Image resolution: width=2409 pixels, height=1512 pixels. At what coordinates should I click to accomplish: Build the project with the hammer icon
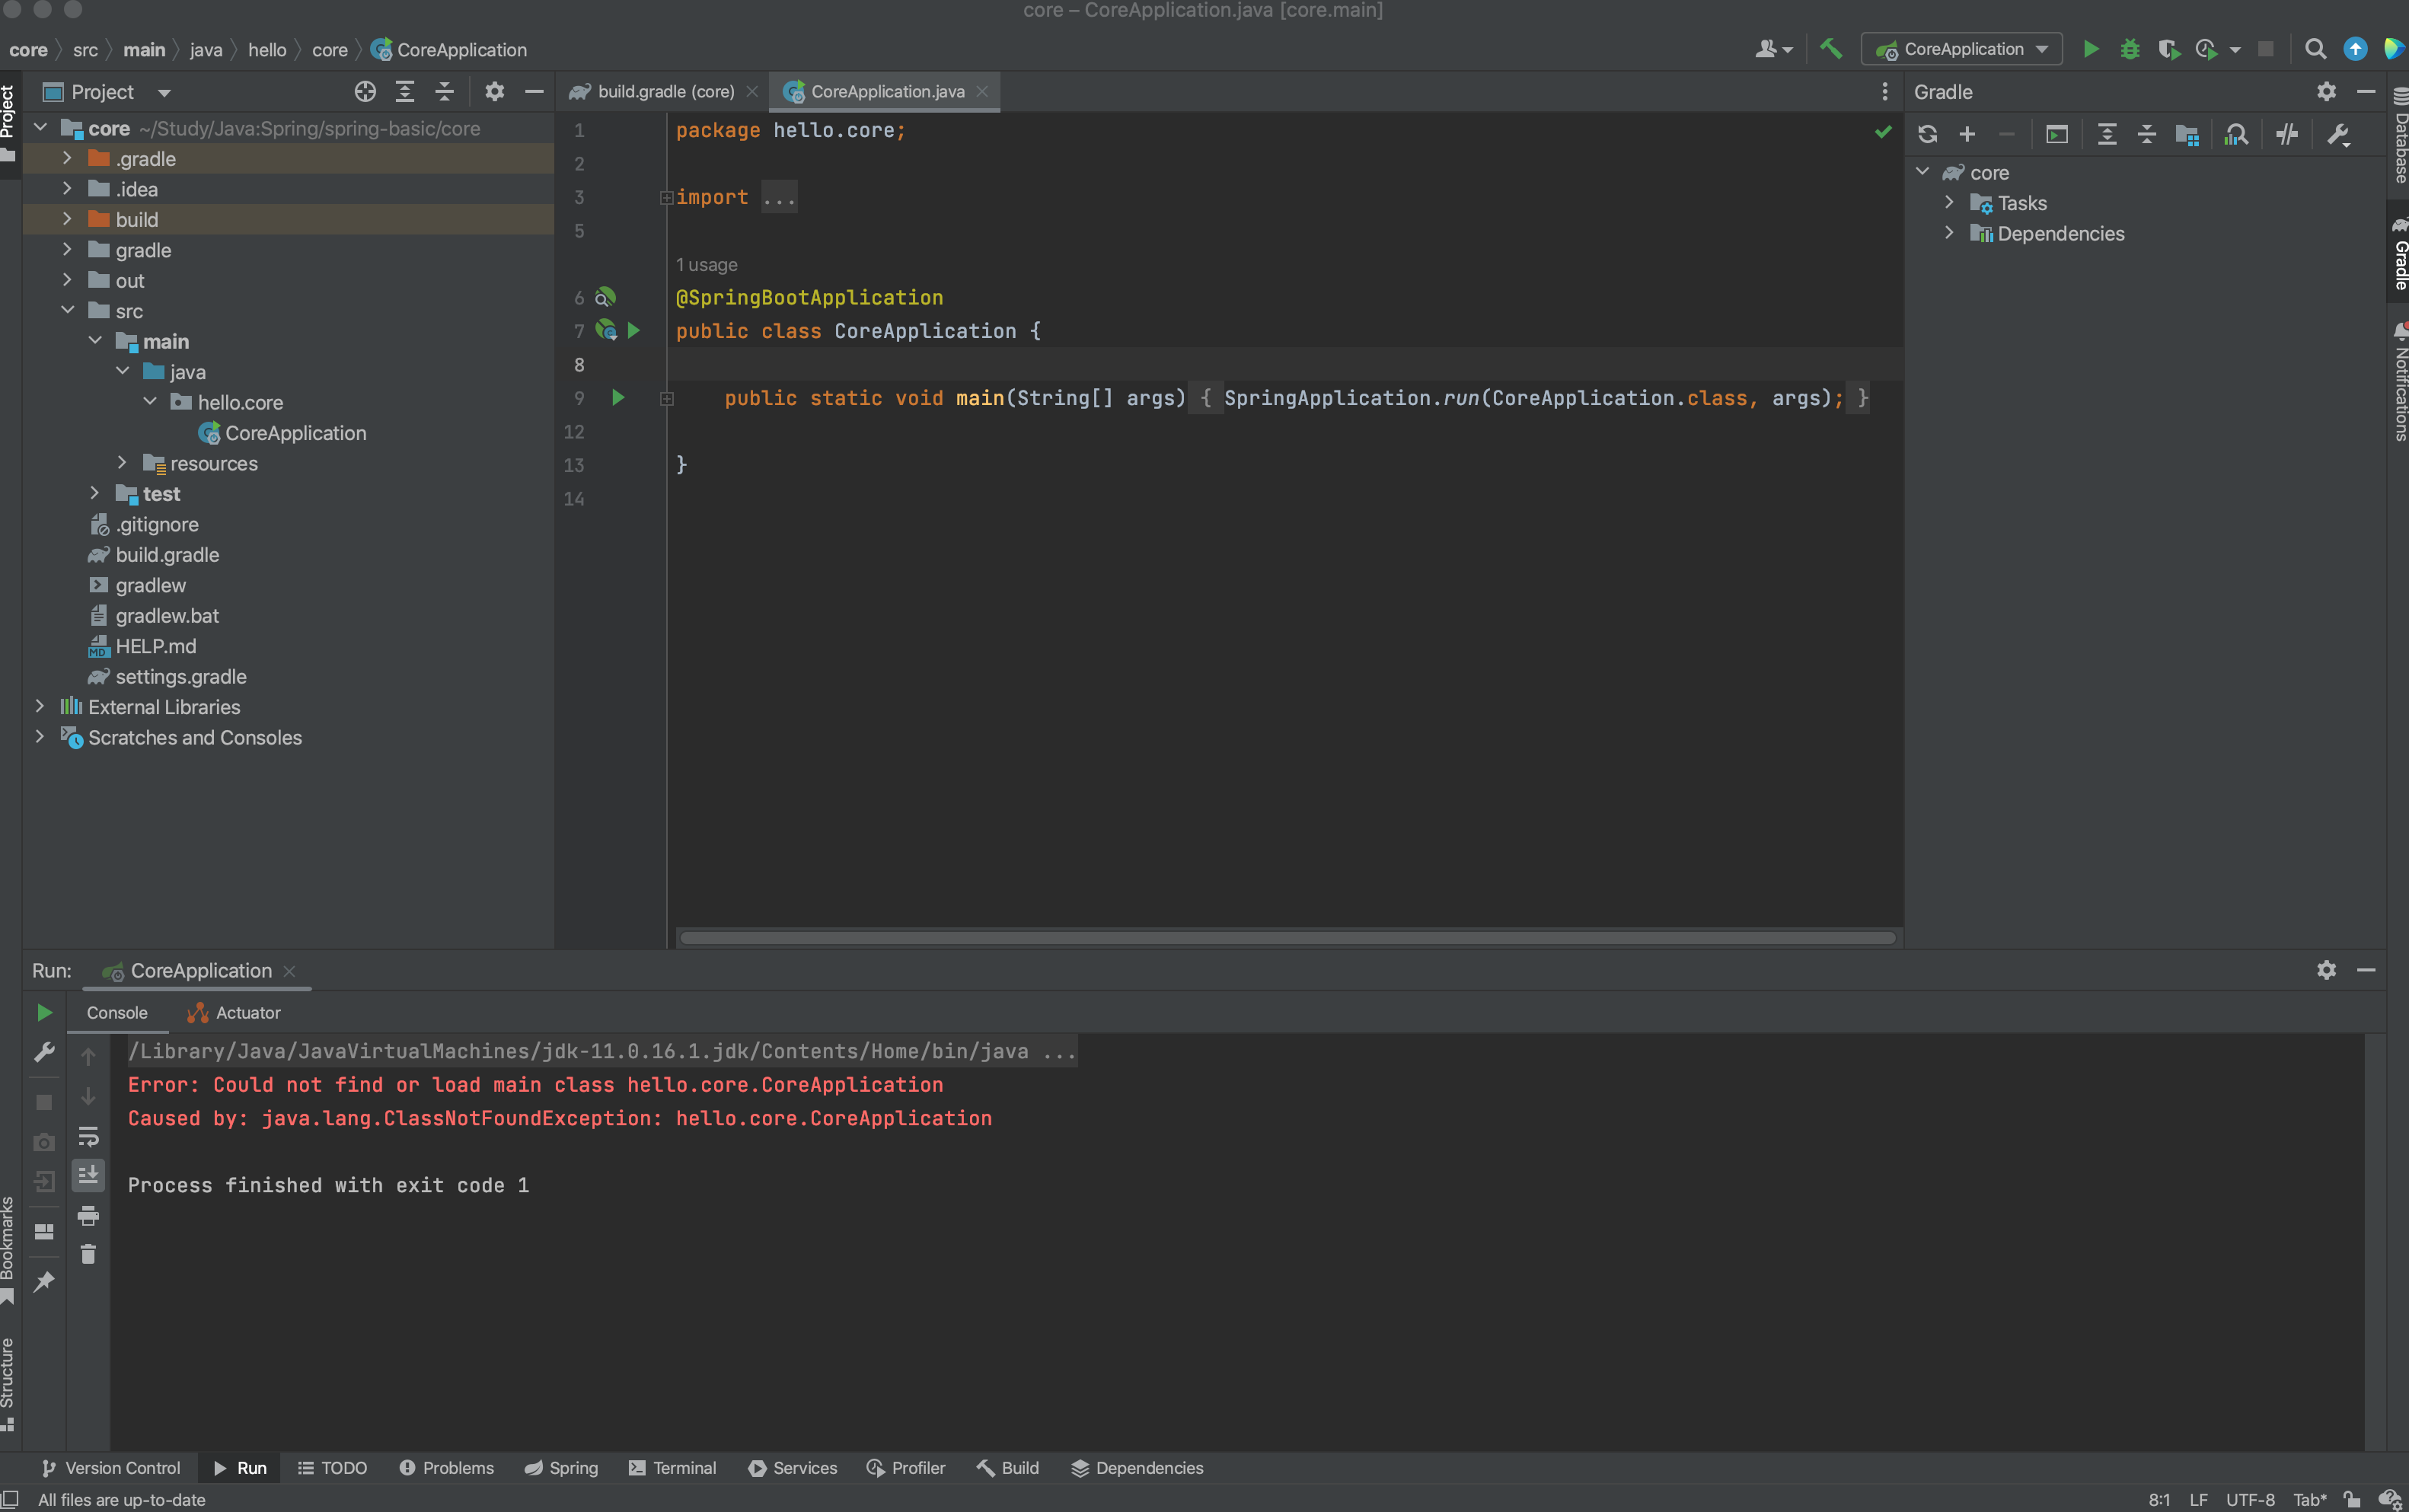pyautogui.click(x=1830, y=48)
